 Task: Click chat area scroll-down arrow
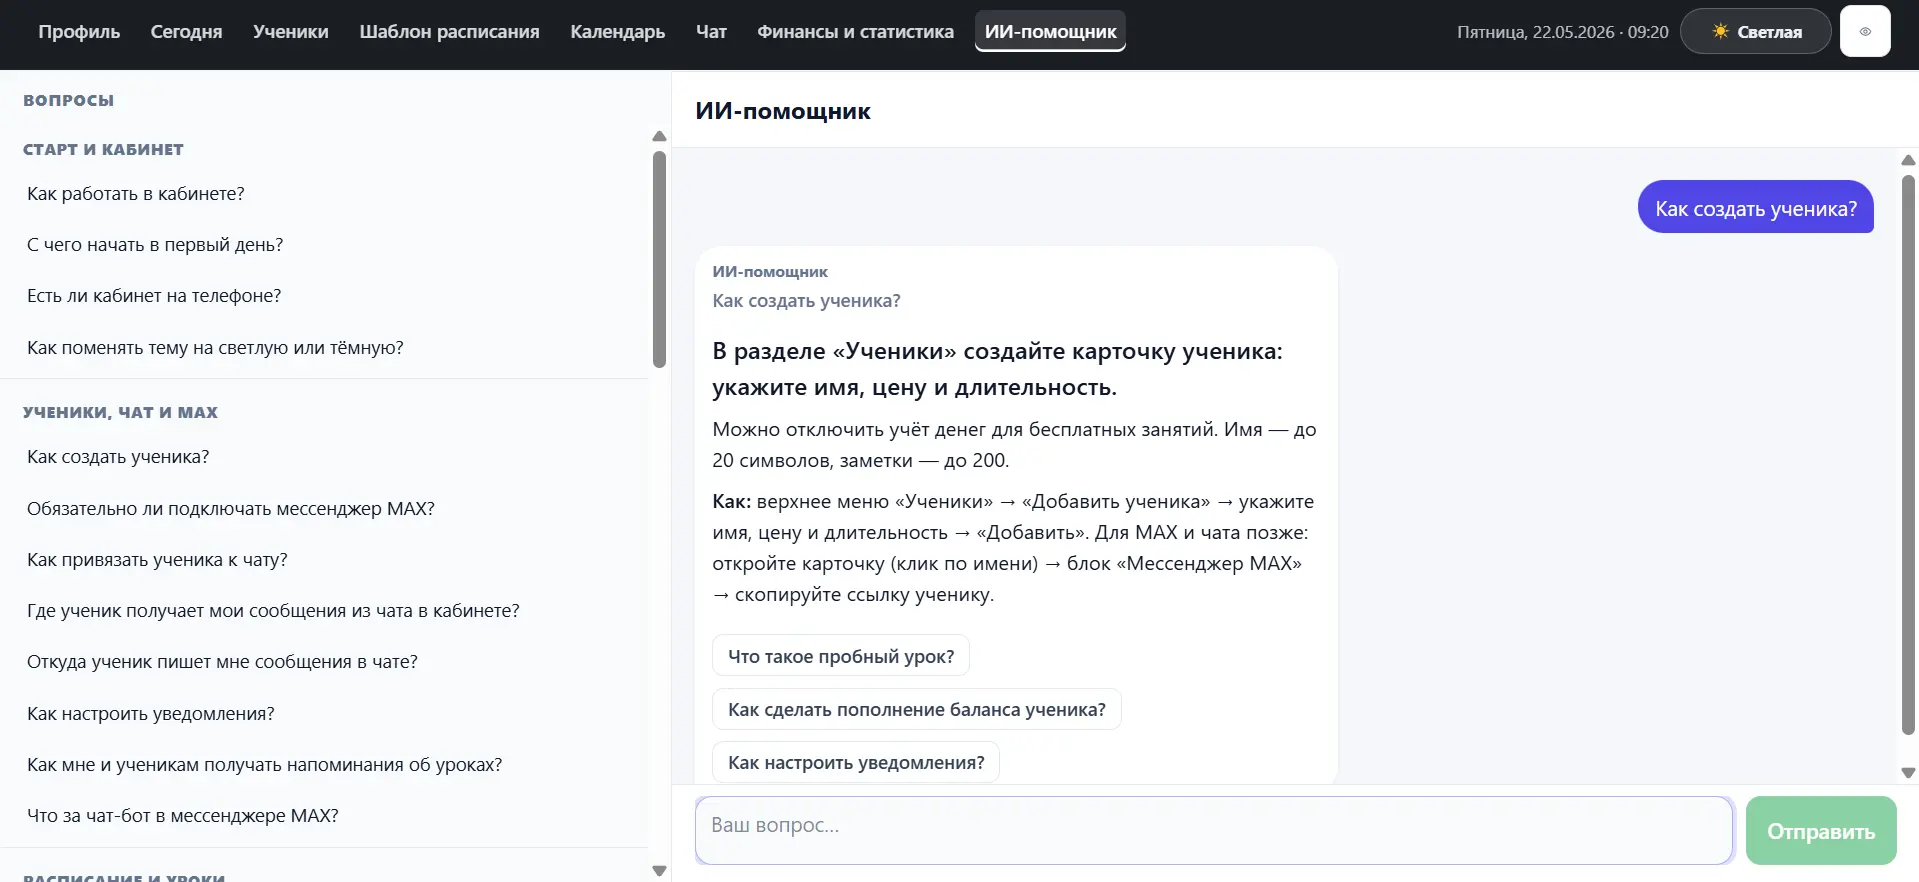click(1908, 772)
